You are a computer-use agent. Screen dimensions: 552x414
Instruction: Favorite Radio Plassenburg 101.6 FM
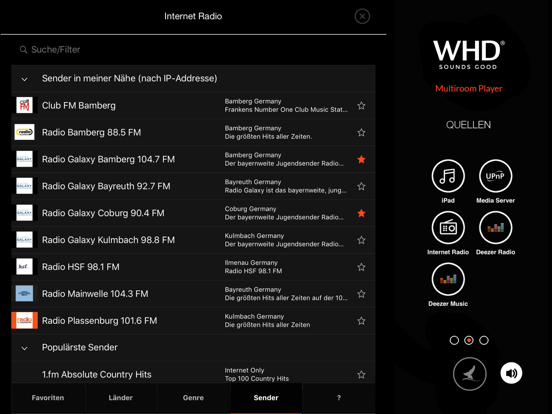tap(361, 321)
